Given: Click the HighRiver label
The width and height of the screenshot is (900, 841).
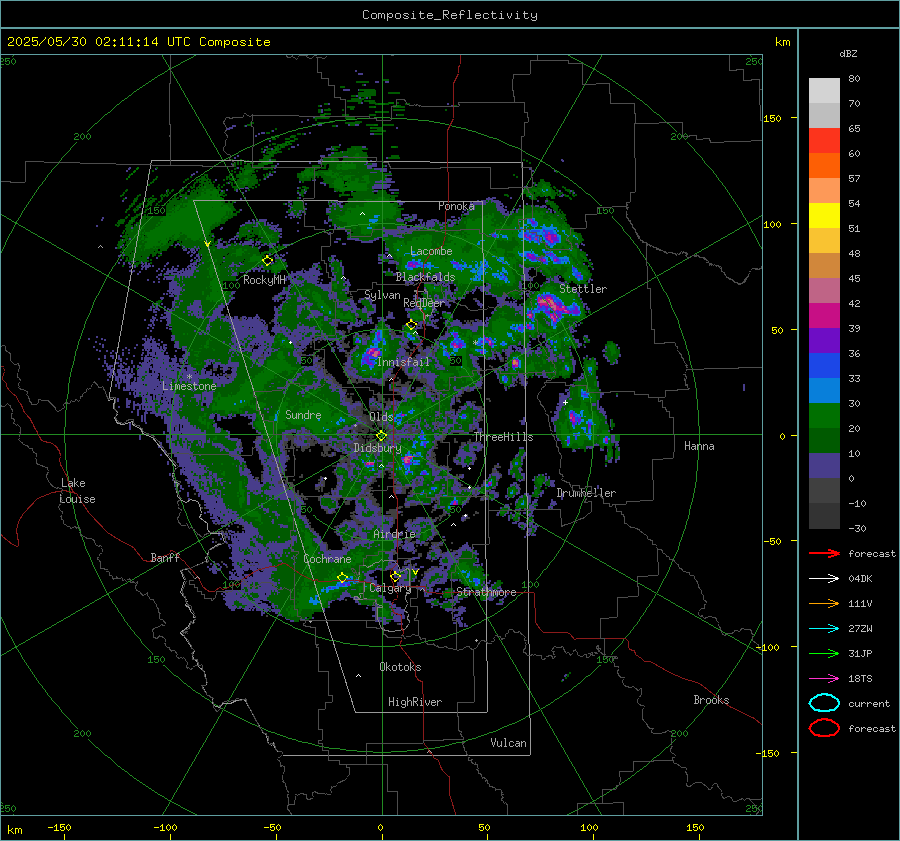Looking at the screenshot, I should point(415,702).
